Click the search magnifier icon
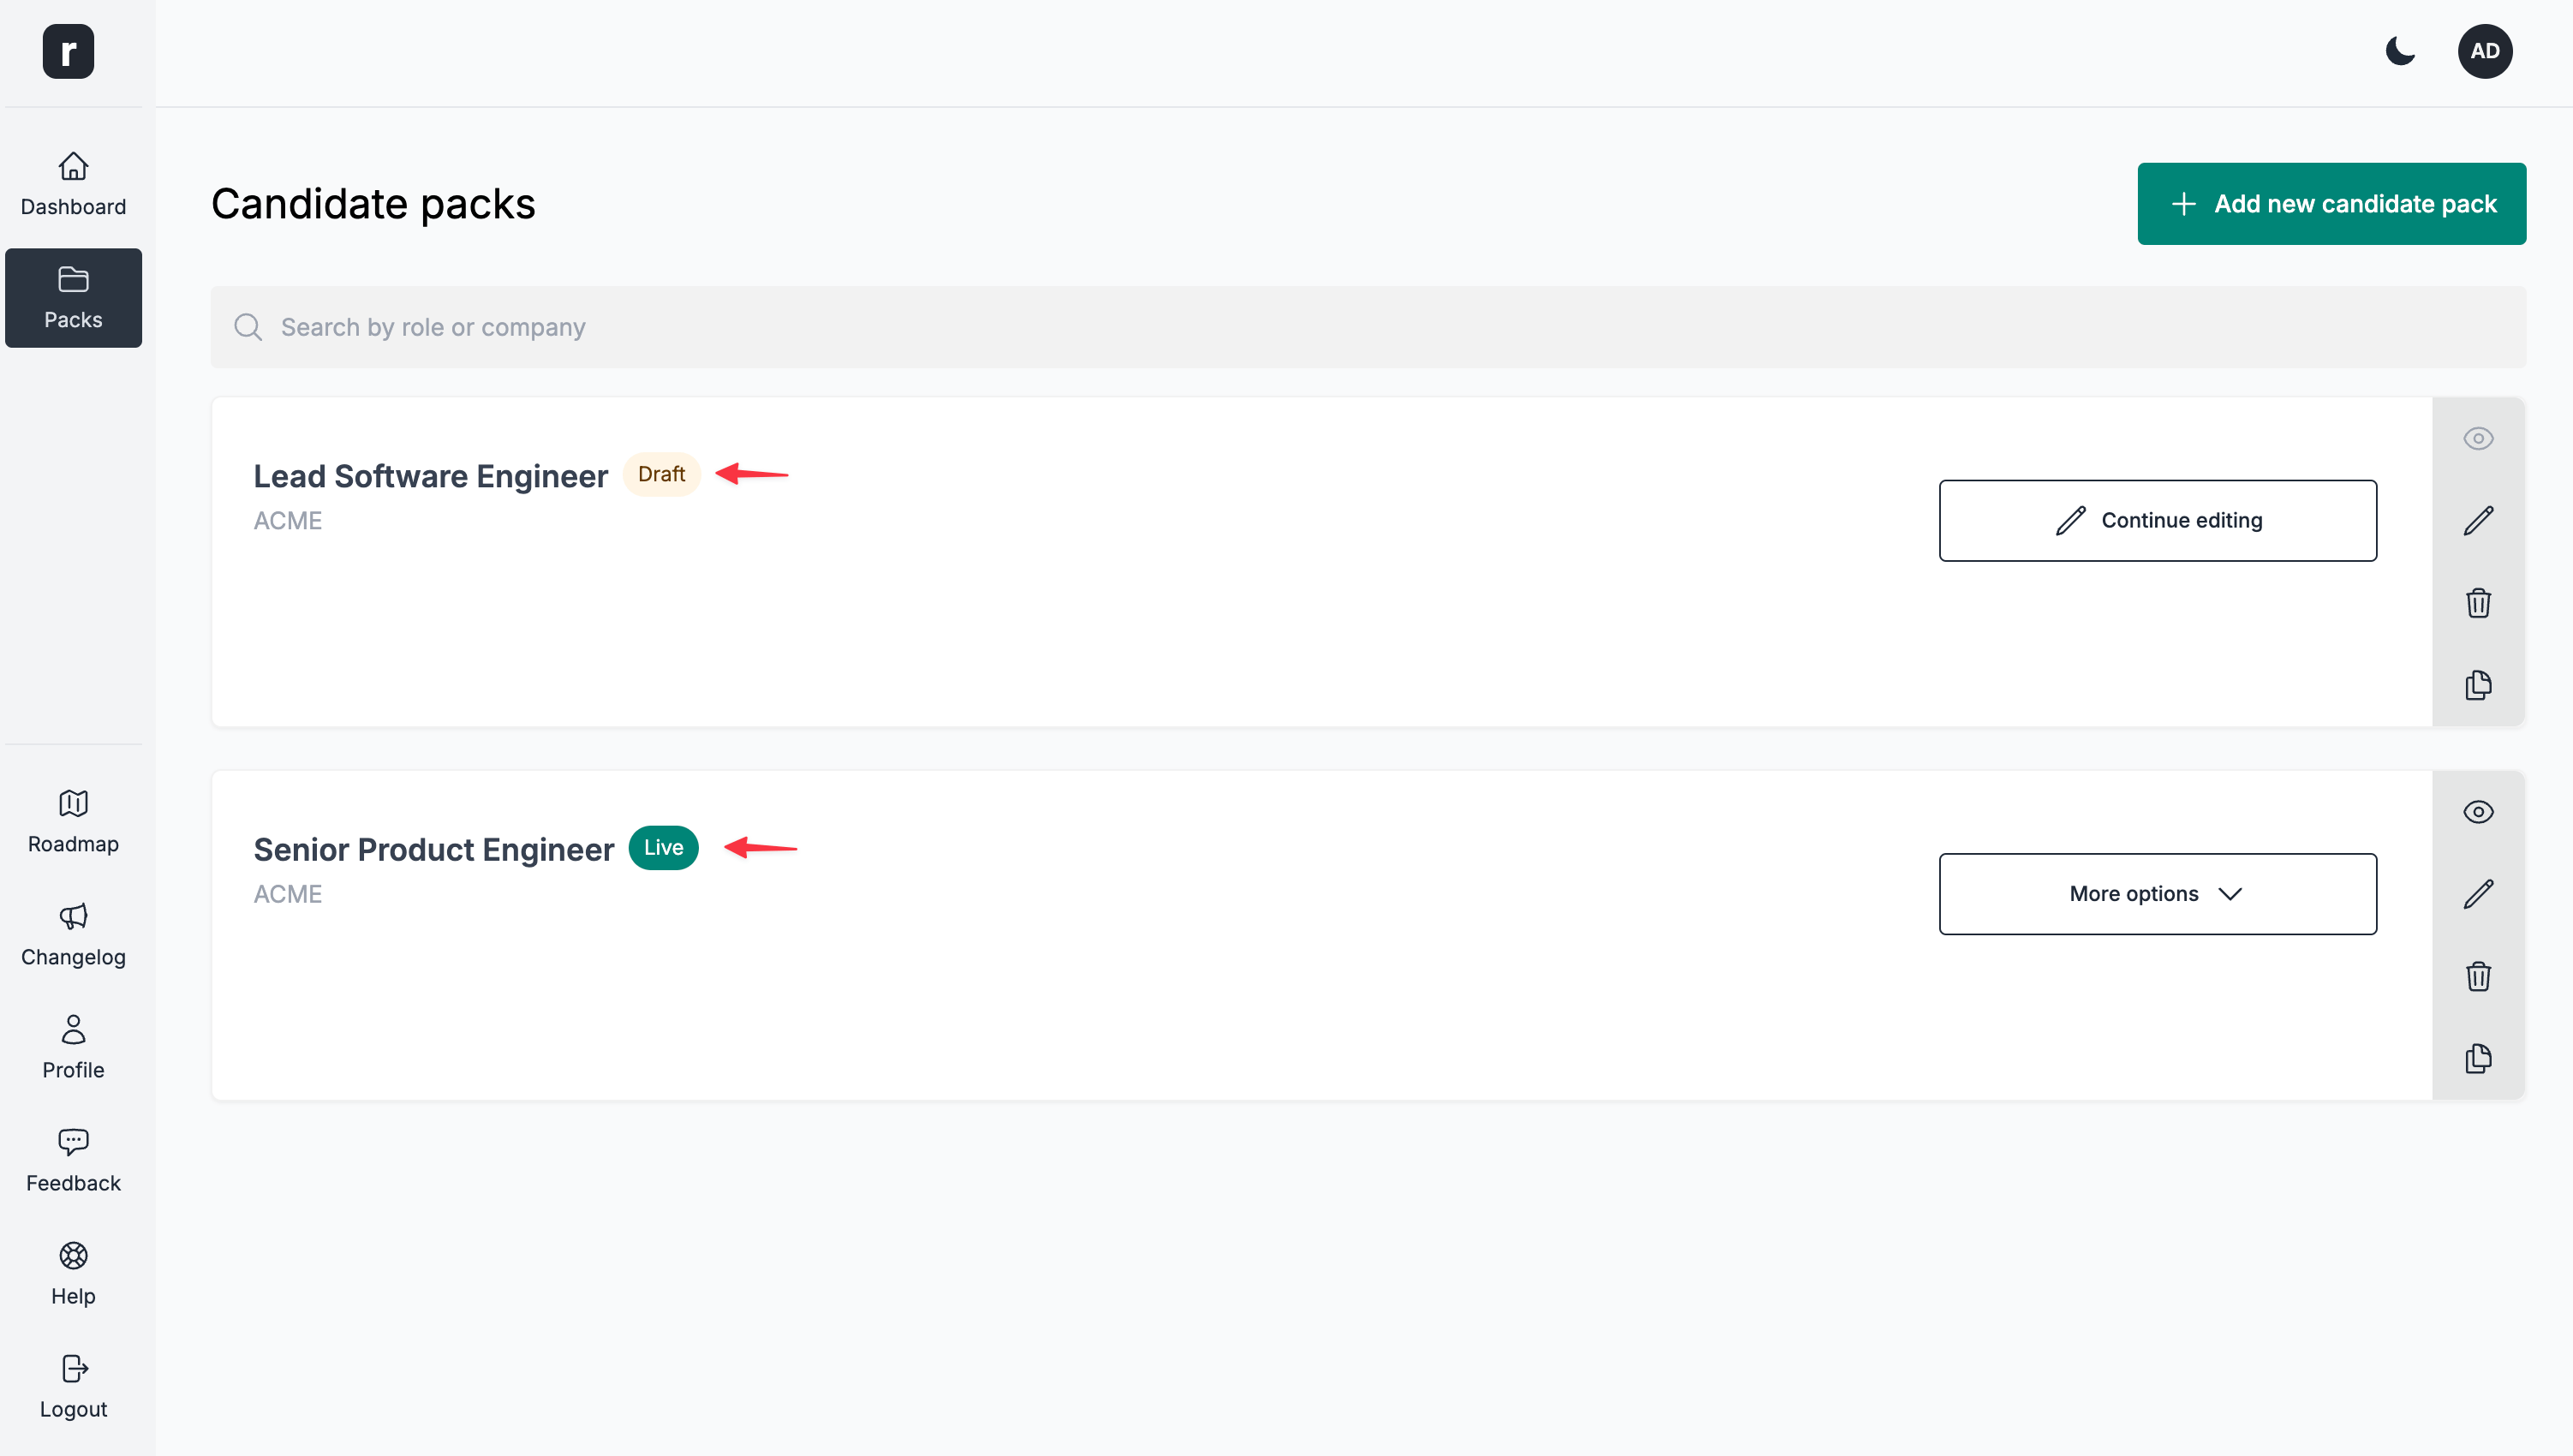Viewport: 2573px width, 1456px height. (x=248, y=327)
